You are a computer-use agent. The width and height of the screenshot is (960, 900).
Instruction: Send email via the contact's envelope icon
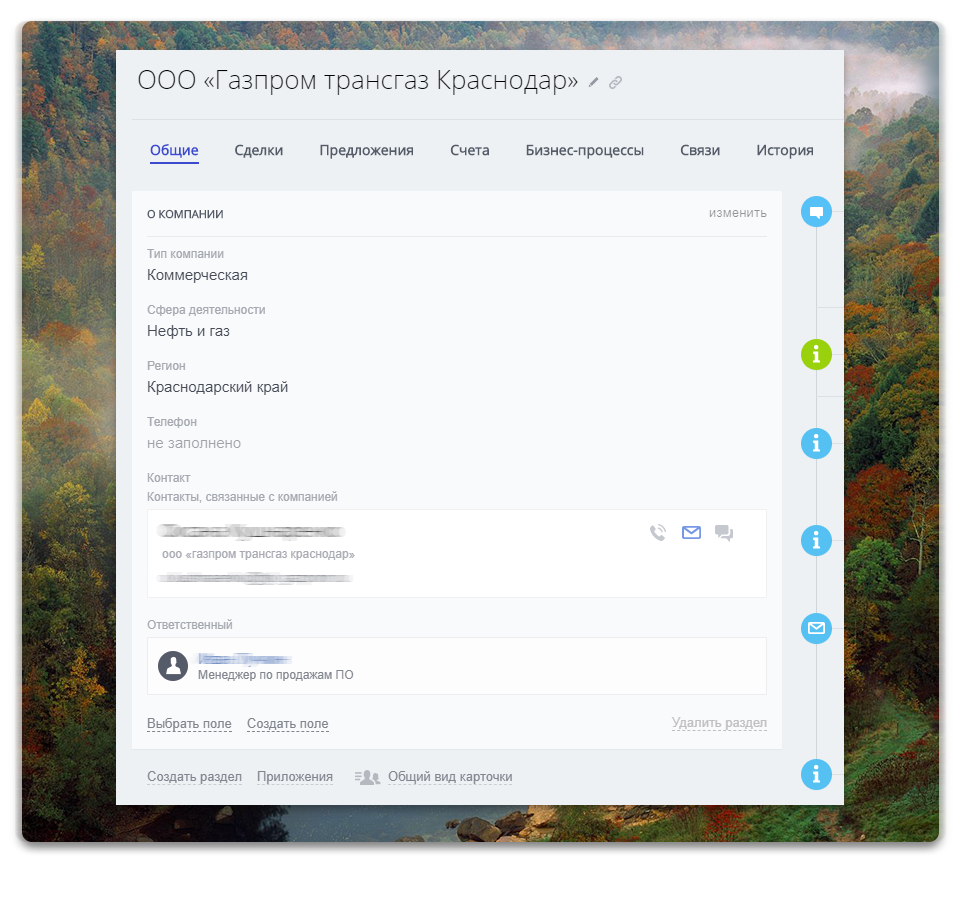pos(691,533)
